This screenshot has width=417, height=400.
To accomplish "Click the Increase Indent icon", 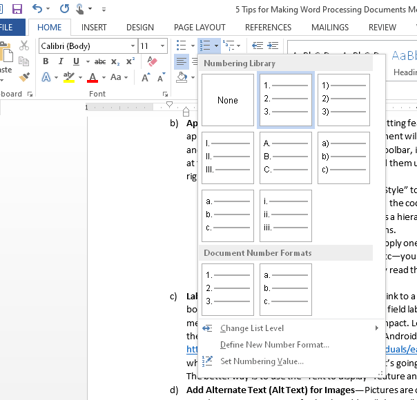I will 273,45.
